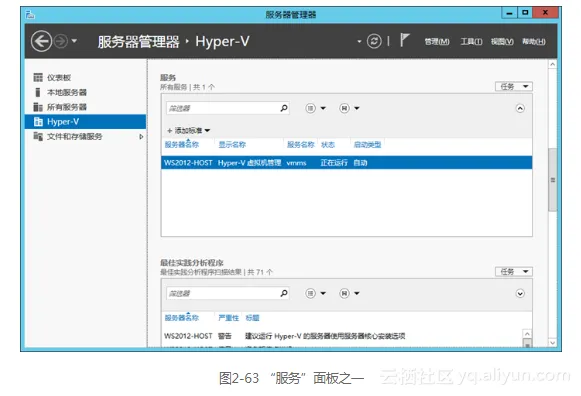Select the 警告 result row for WS2012-HOST
The width and height of the screenshot is (581, 396).
click(x=341, y=336)
